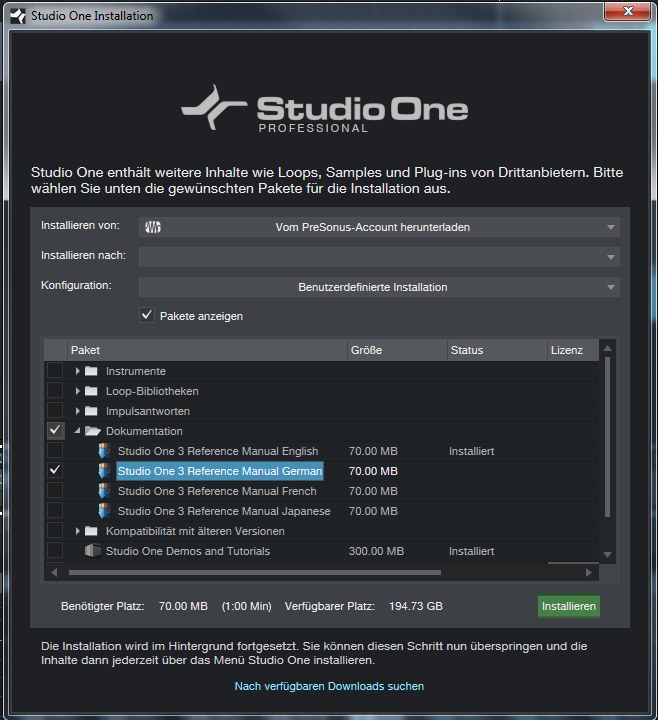
Task: Check the Reference Manual French checkbox
Action: [55, 490]
